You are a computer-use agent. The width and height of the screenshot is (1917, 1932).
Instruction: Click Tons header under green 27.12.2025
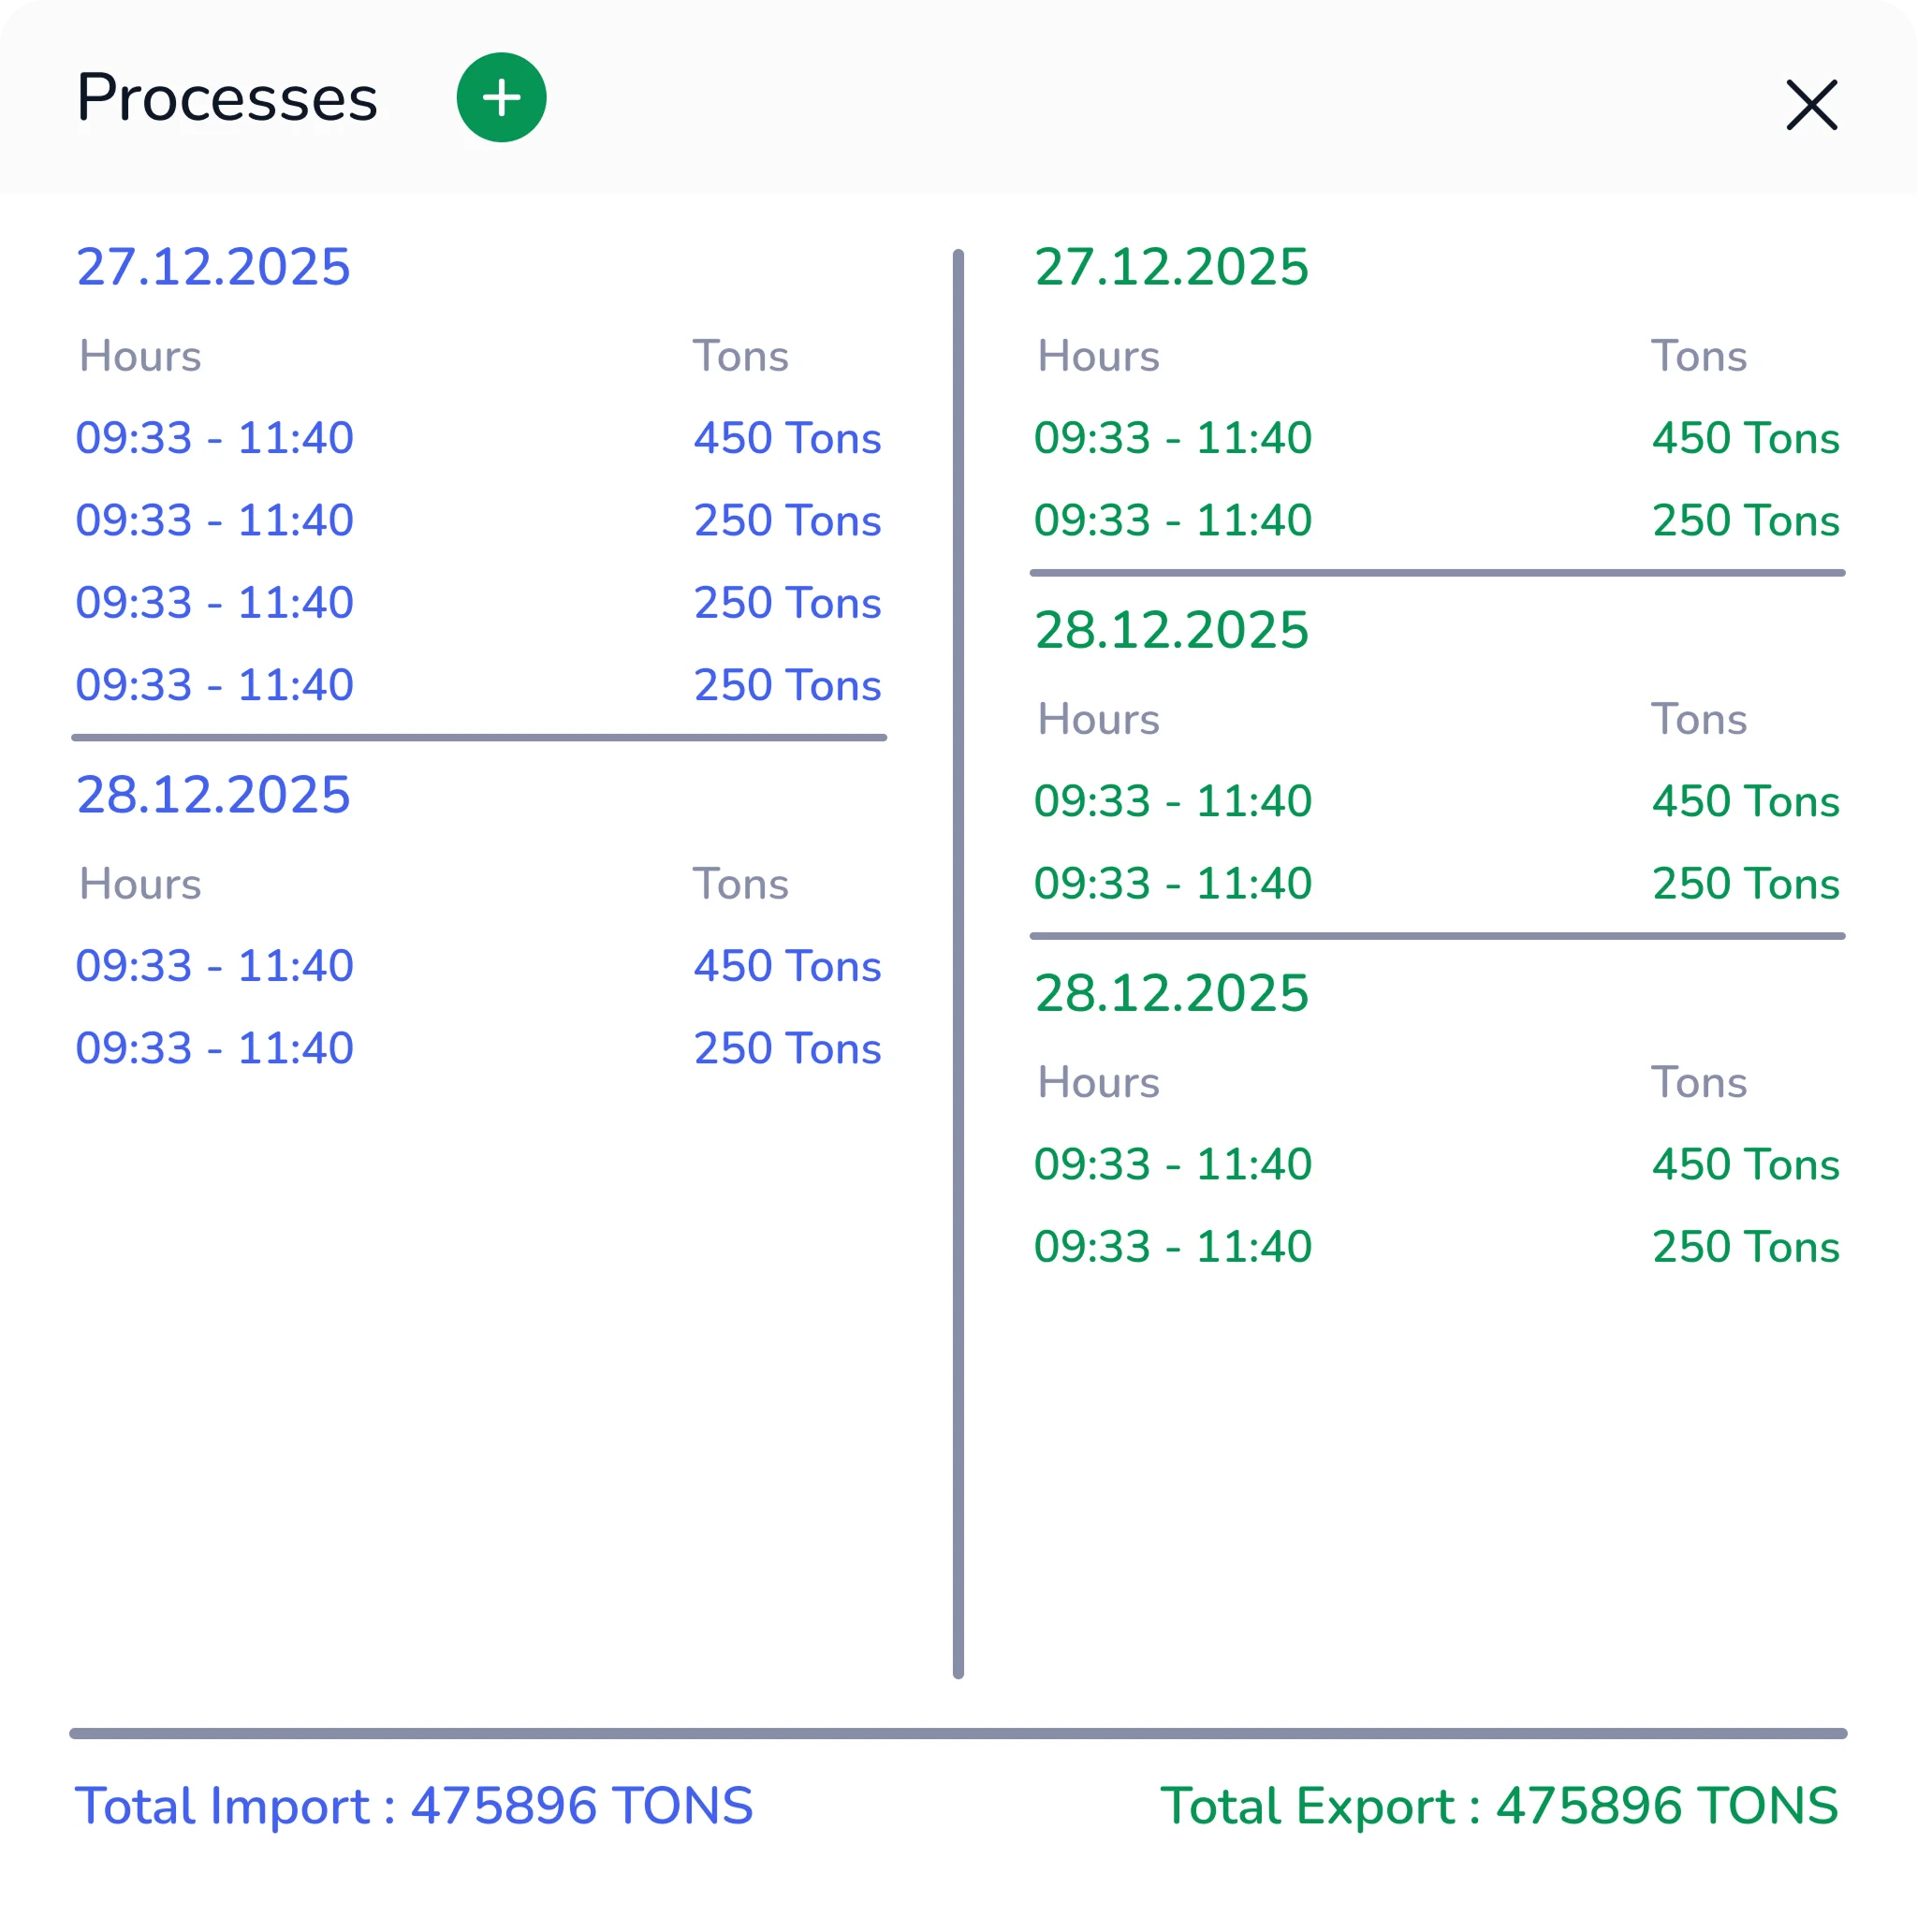pyautogui.click(x=1698, y=356)
